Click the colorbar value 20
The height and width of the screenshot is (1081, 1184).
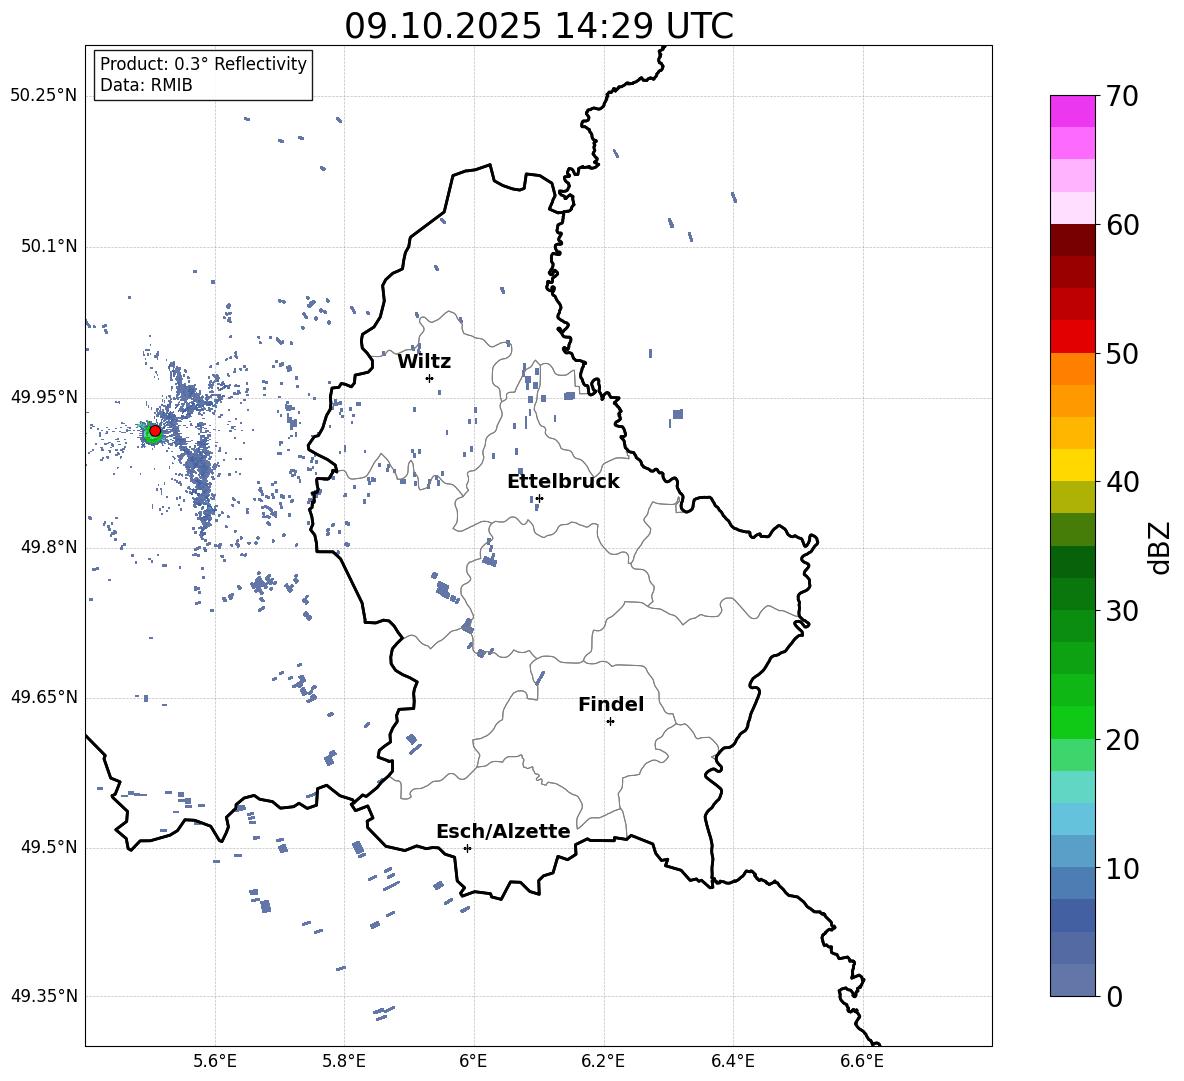tap(1122, 740)
